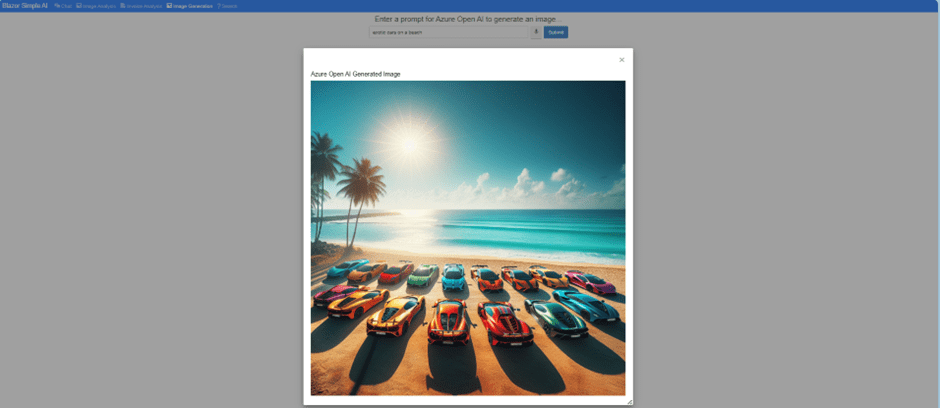Click the picture icon beside Image Analysis

pyautogui.click(x=79, y=6)
